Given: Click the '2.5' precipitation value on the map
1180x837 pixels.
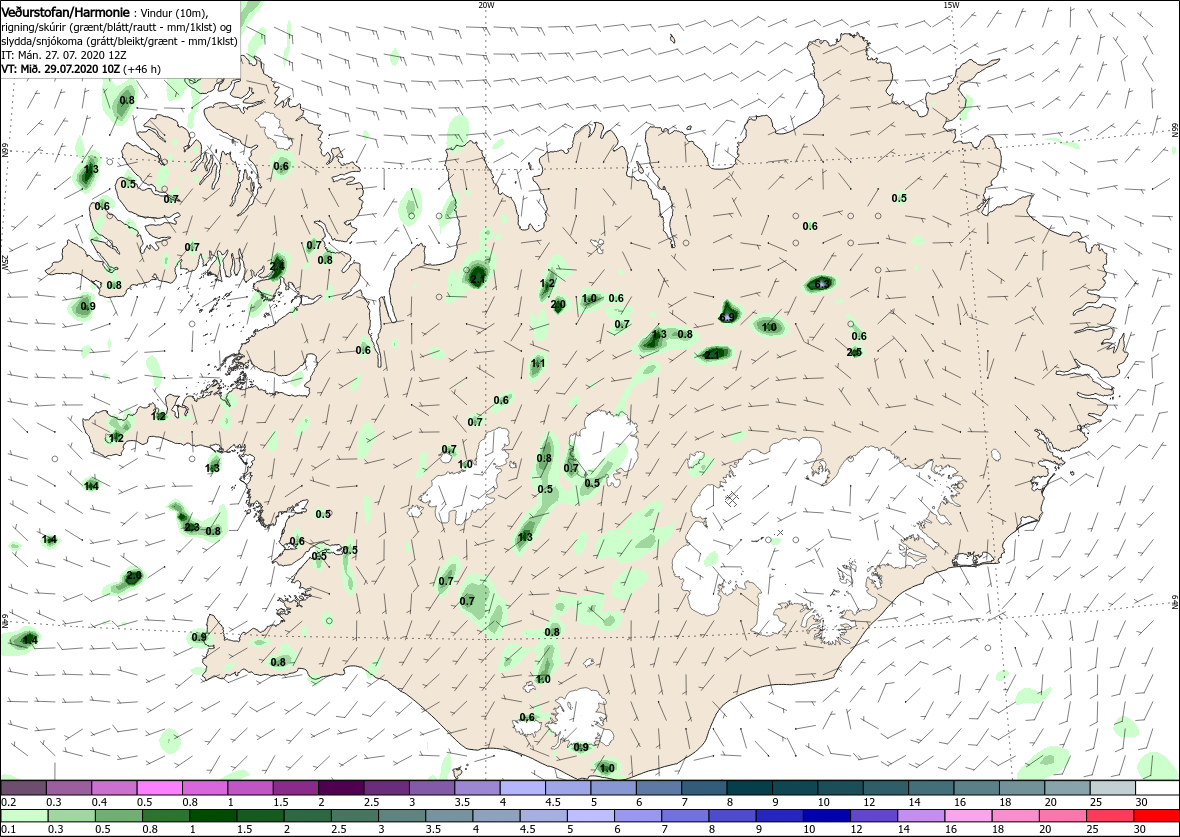Looking at the screenshot, I should pyautogui.click(x=854, y=352).
